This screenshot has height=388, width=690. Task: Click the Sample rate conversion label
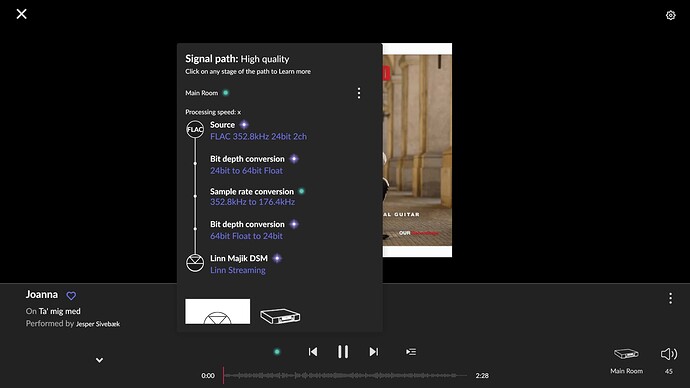[252, 191]
